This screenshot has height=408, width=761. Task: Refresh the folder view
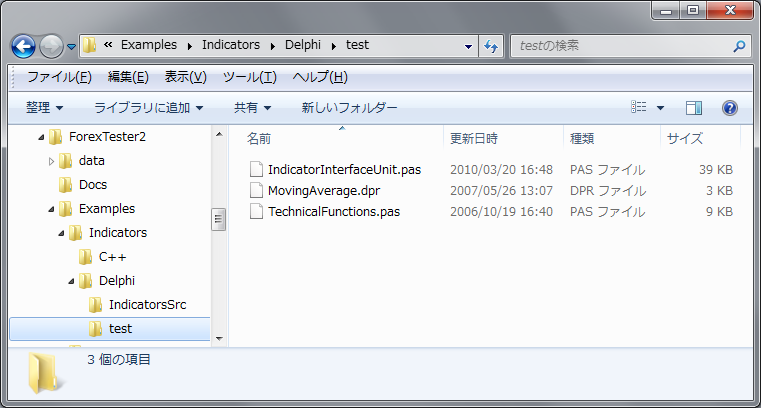pos(491,47)
